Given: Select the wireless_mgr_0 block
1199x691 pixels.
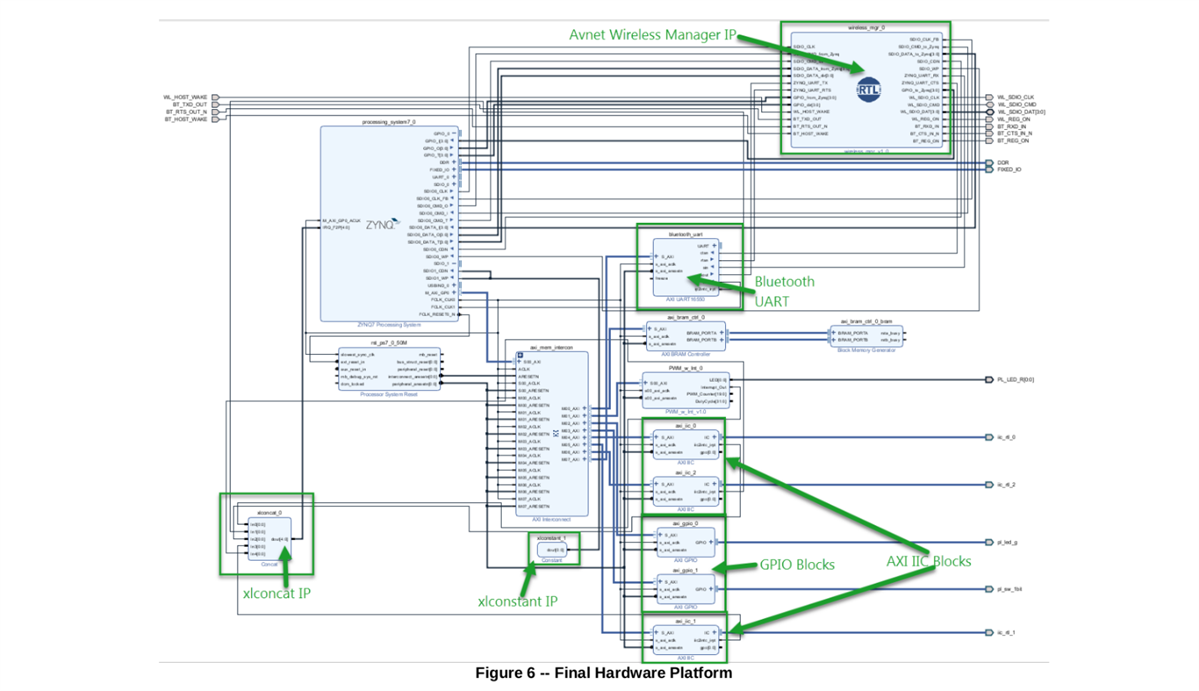Looking at the screenshot, I should [866, 90].
